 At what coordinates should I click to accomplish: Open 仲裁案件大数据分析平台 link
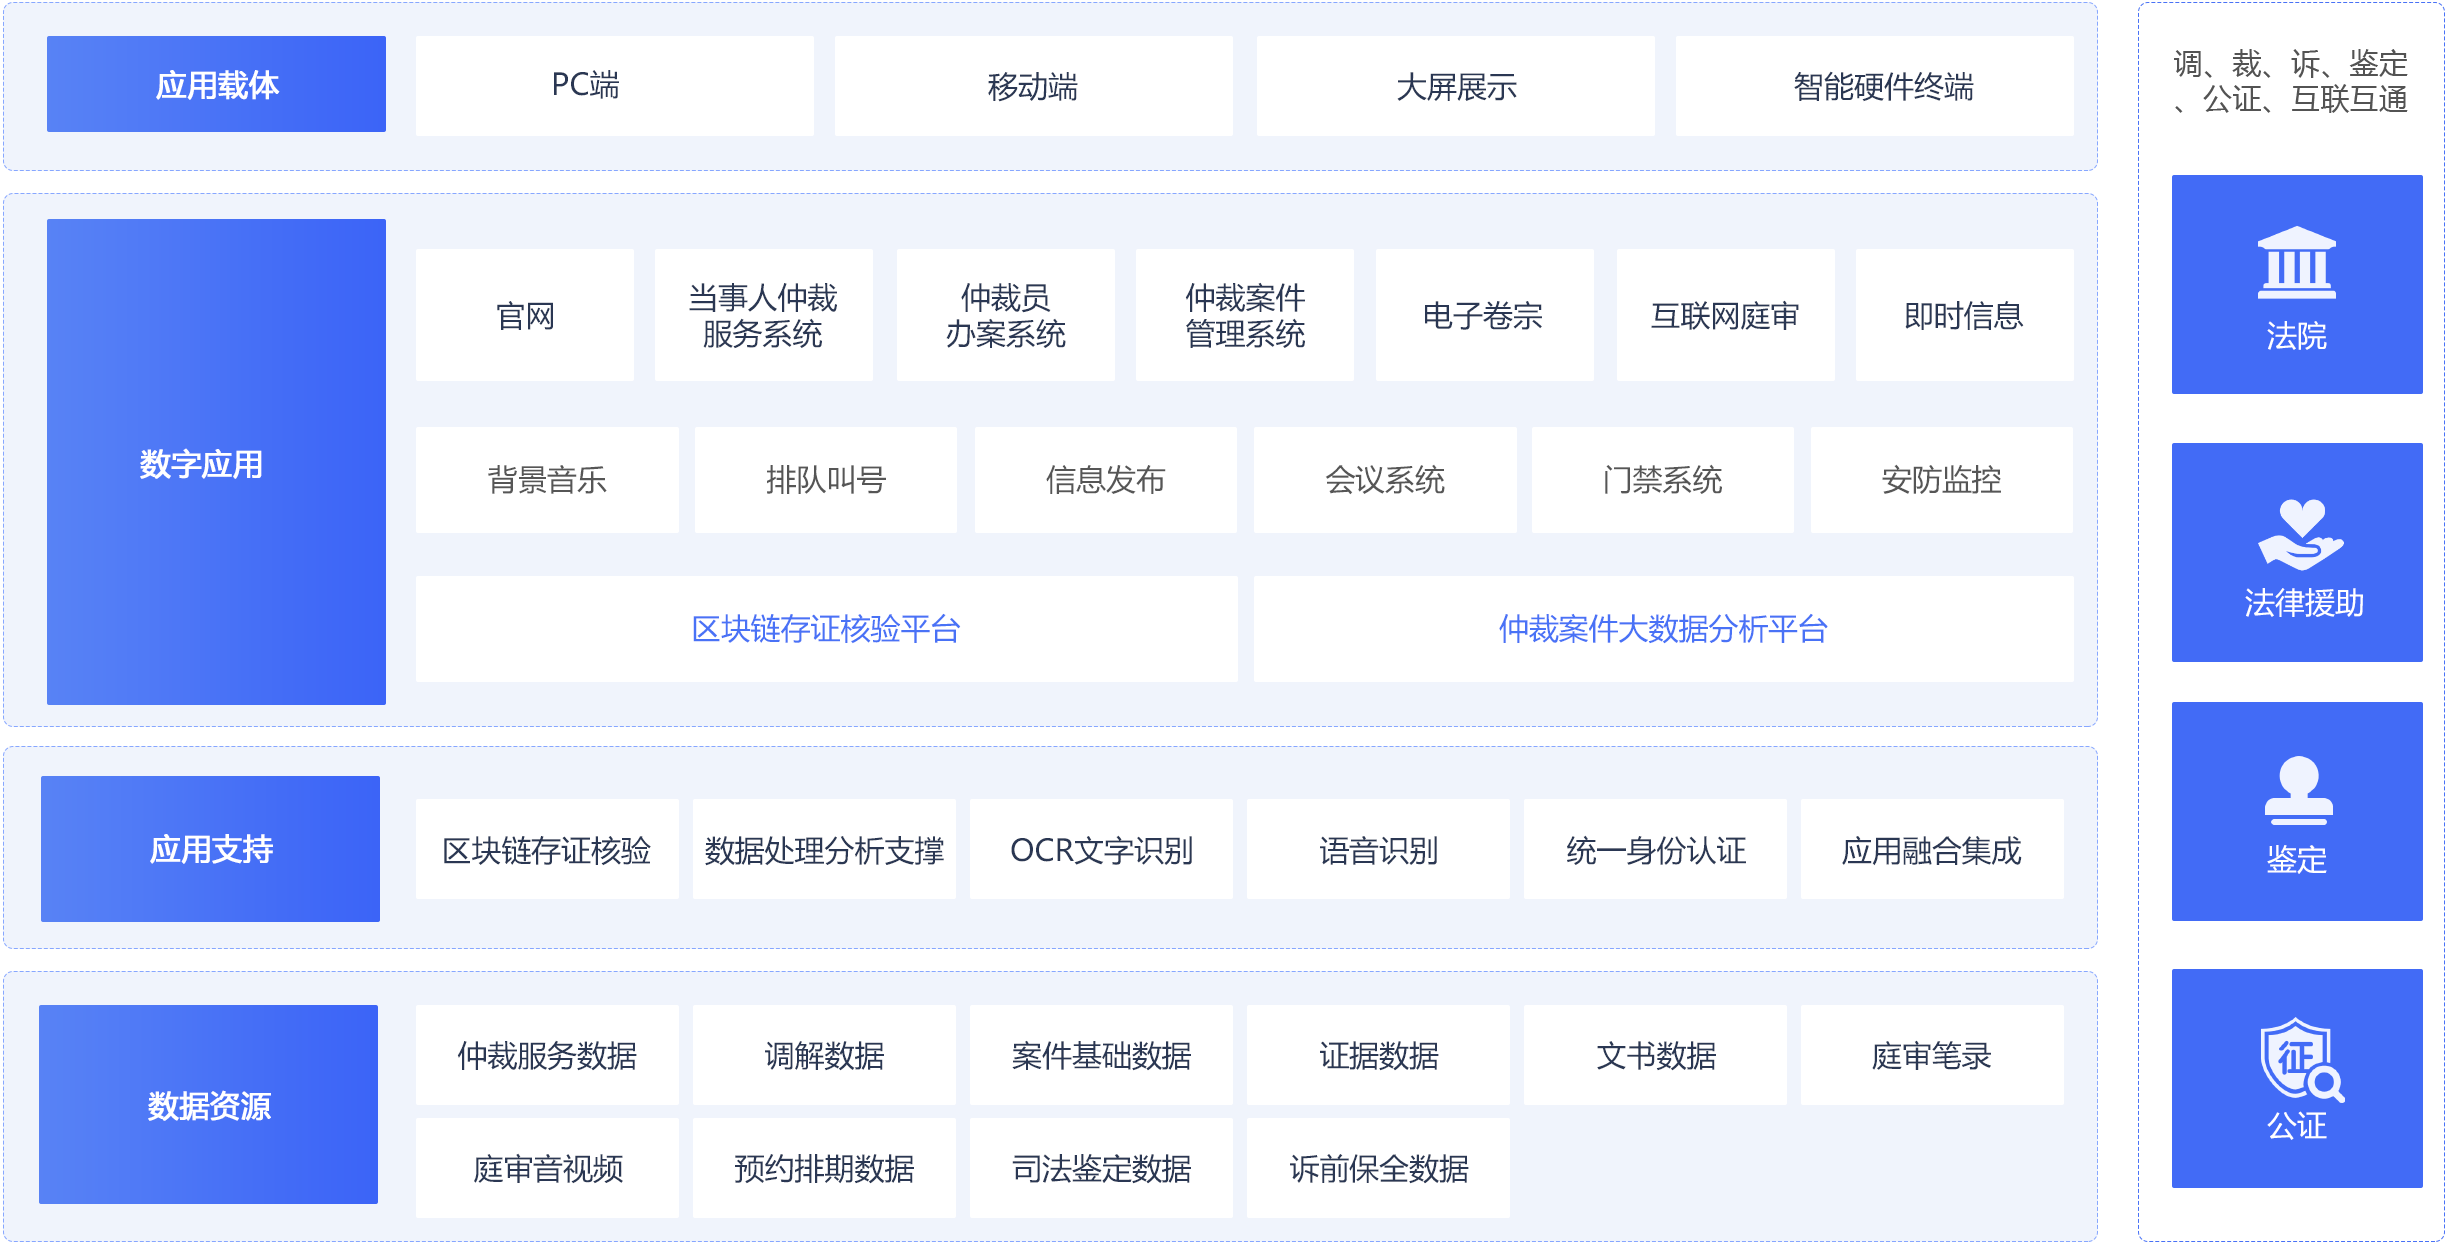[x=1662, y=629]
